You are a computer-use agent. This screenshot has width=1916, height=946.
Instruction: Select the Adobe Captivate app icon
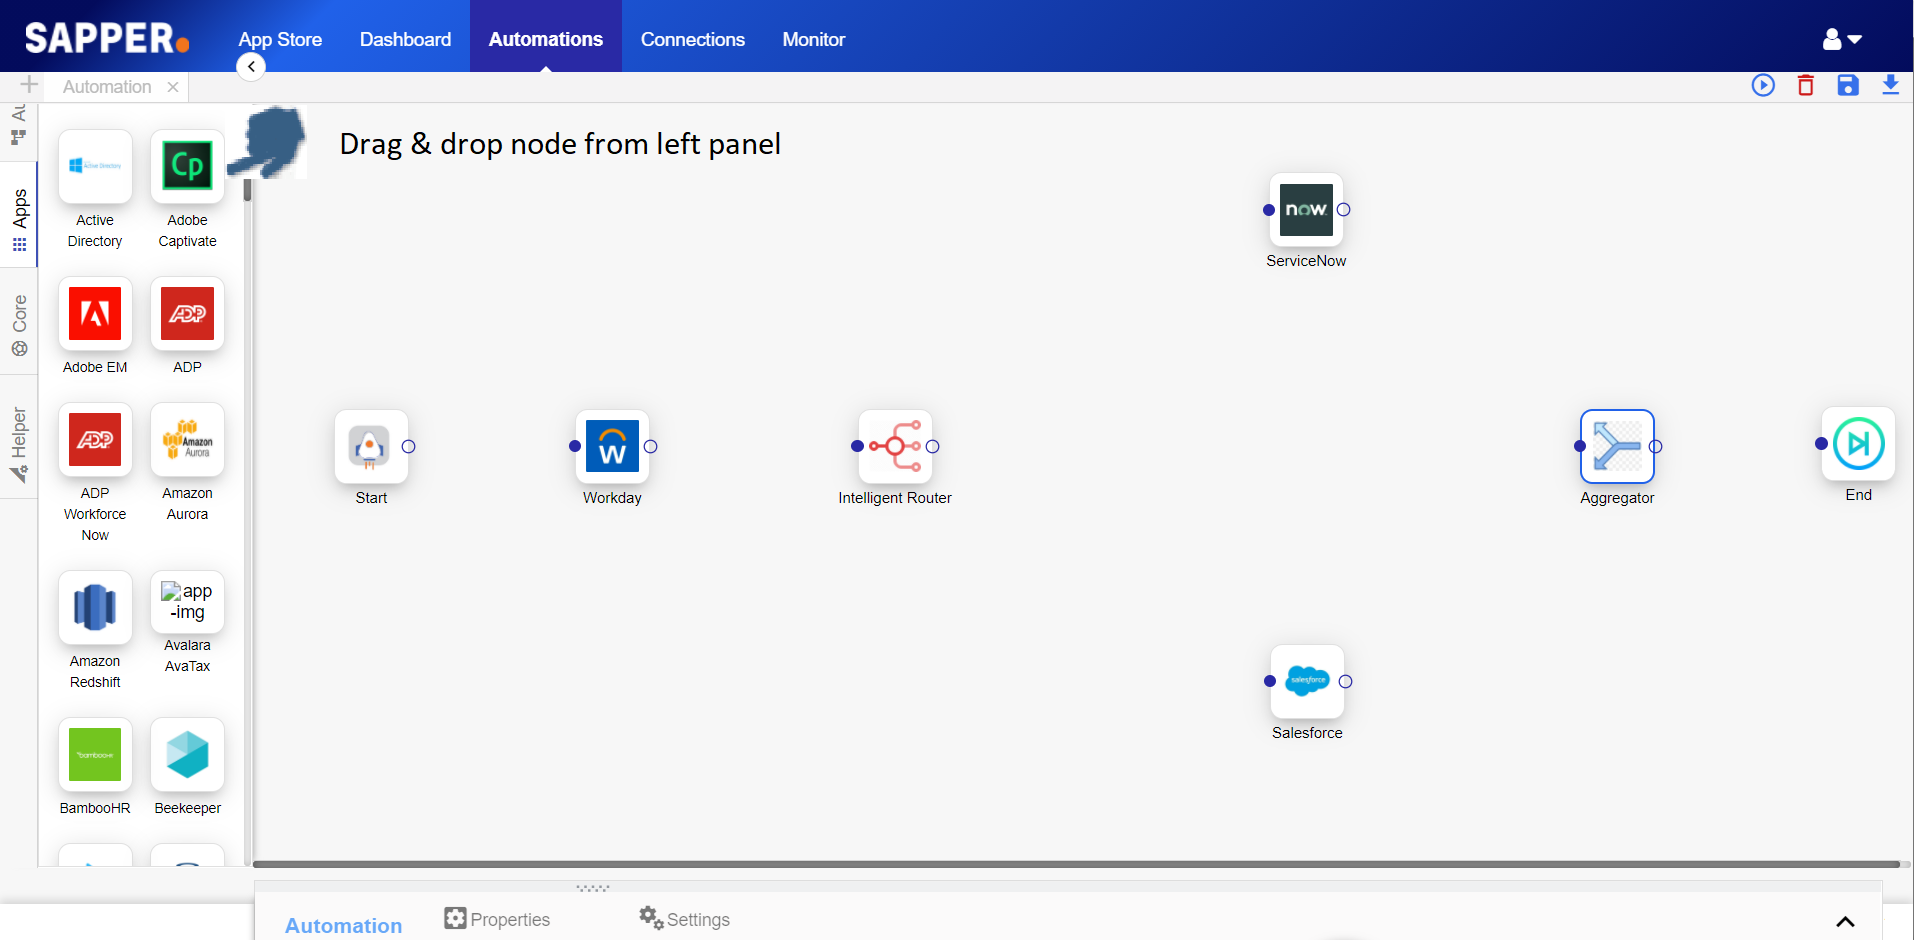187,167
